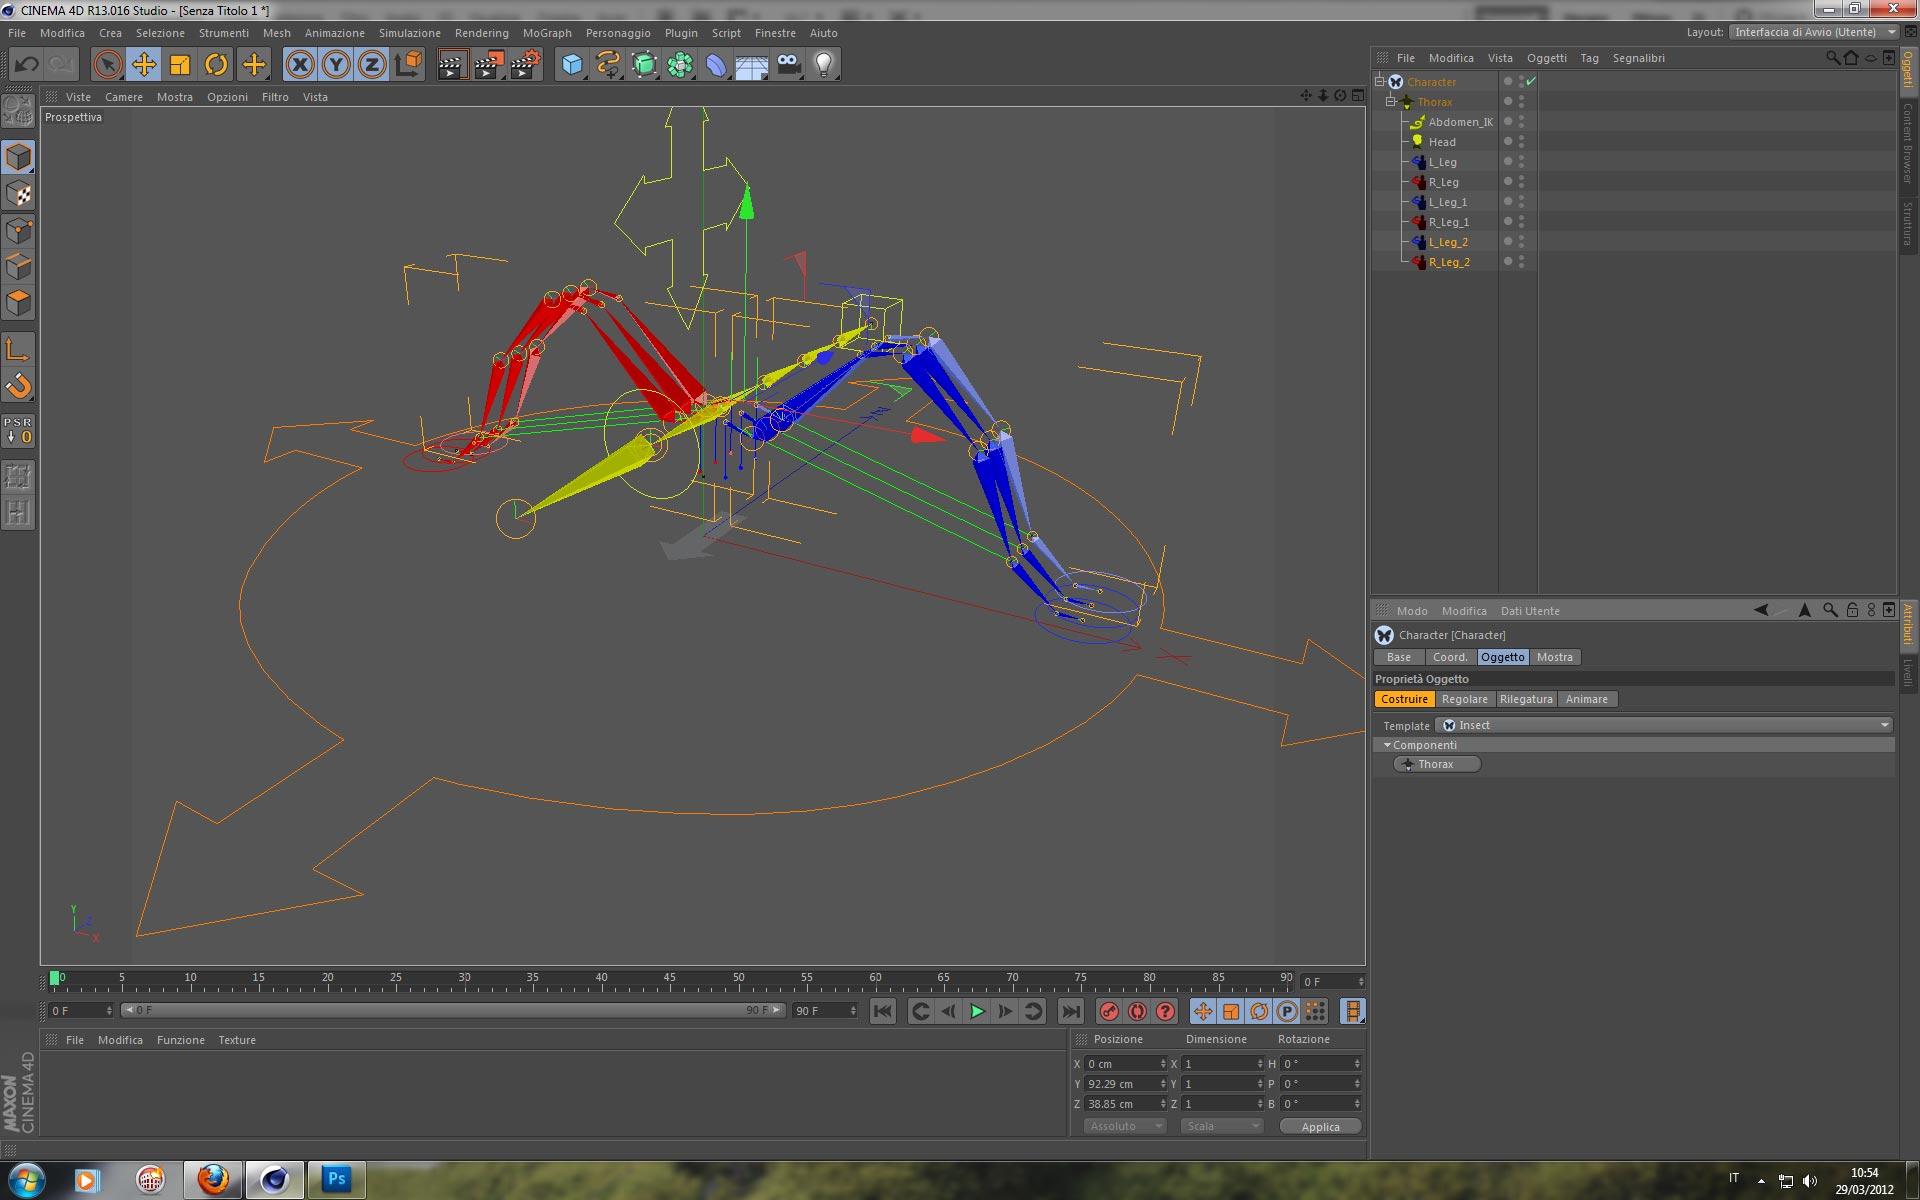Click the Record active objects button
1920x1200 pixels.
point(1109,1011)
